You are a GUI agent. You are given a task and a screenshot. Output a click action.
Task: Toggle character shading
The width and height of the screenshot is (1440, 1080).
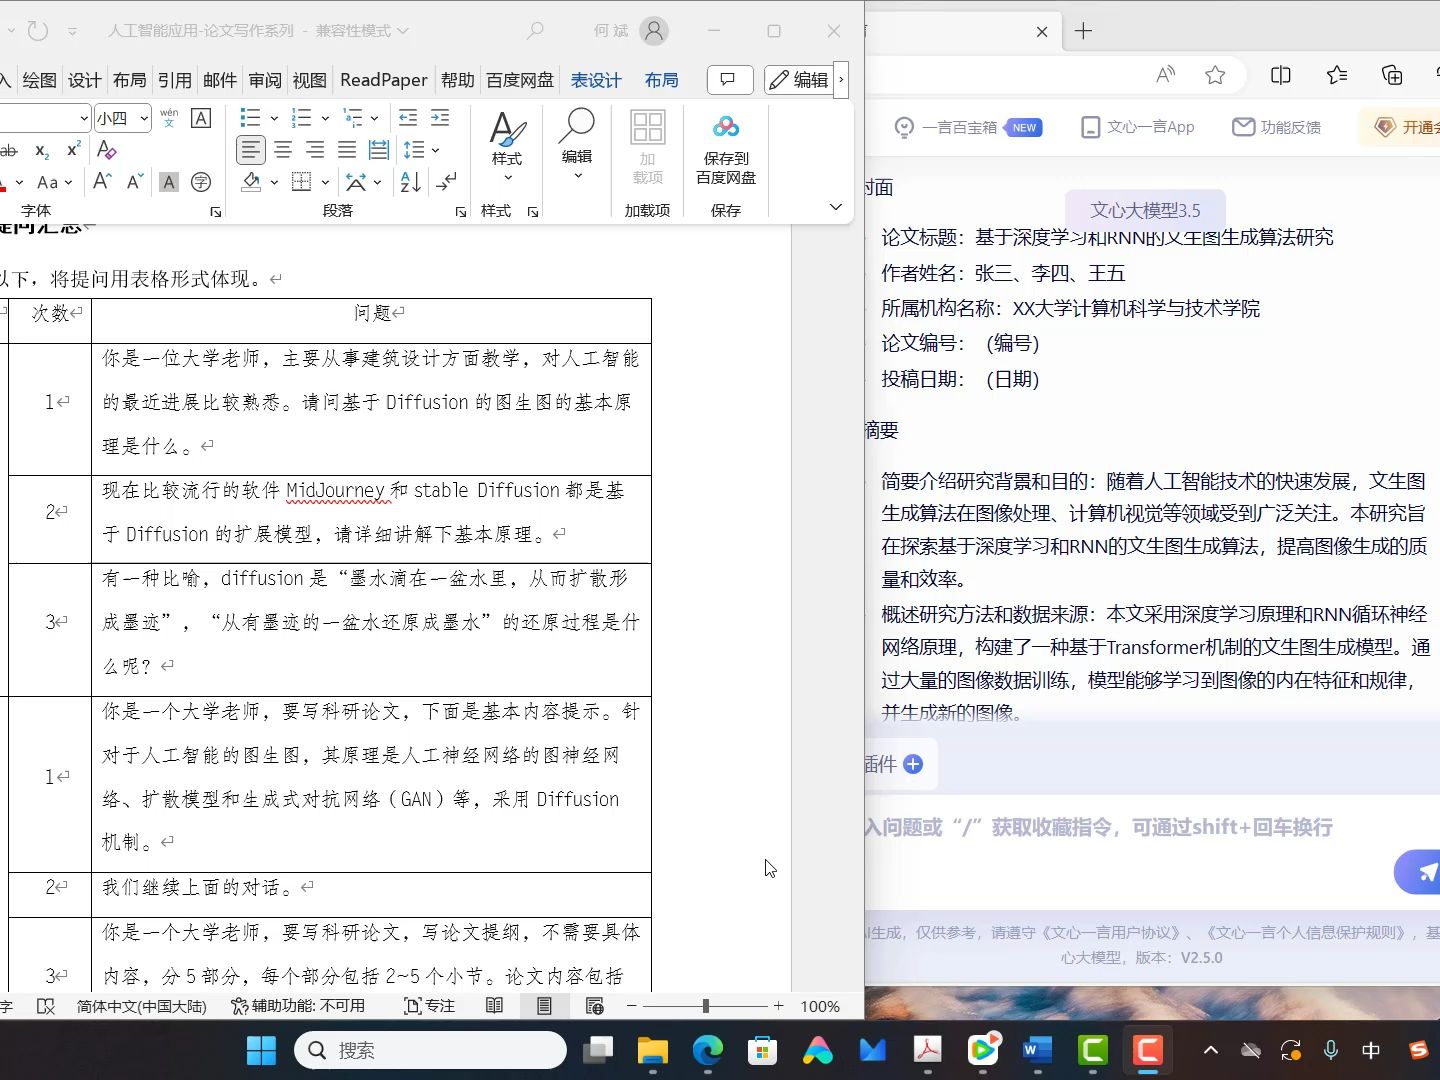[169, 182]
